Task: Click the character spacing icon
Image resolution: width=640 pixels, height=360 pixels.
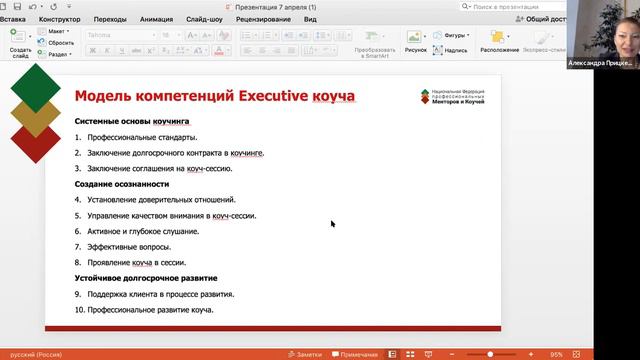Action: (181, 51)
